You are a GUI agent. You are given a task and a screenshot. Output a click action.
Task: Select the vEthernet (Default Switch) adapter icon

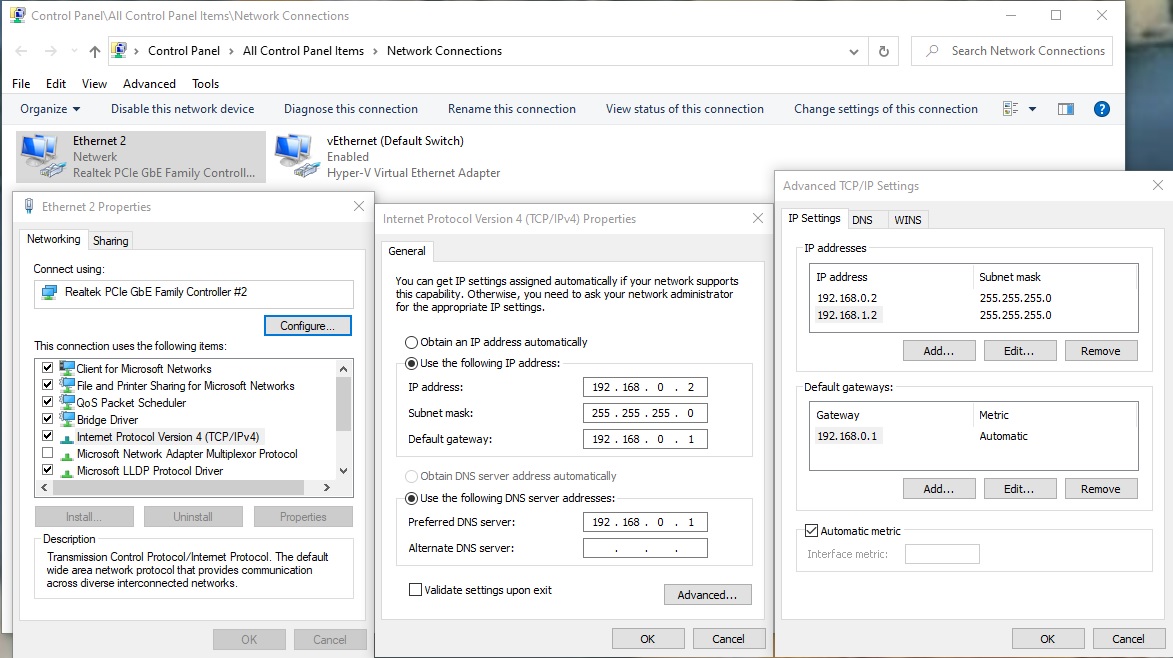point(294,156)
